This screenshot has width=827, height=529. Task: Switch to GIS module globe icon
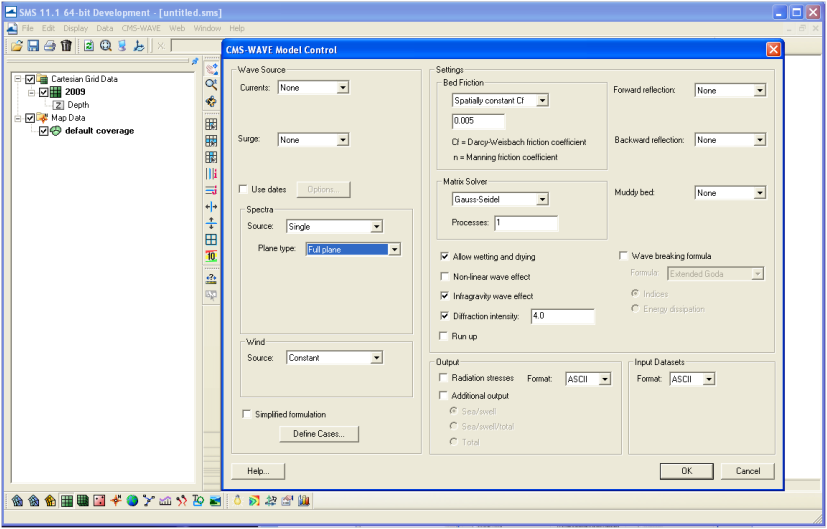click(x=132, y=501)
